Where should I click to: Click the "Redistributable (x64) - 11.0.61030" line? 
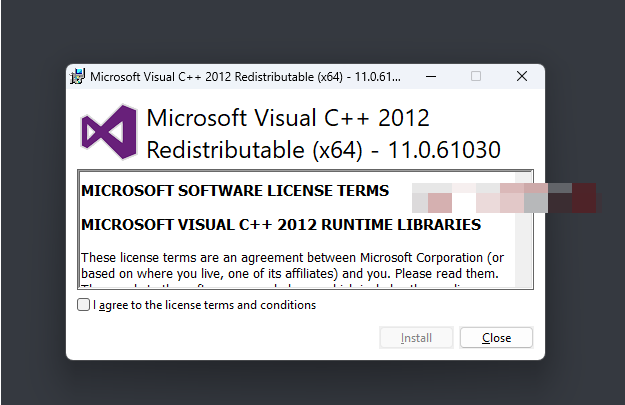323,150
